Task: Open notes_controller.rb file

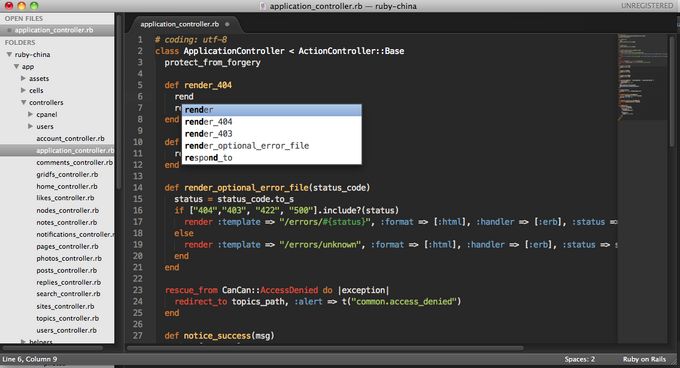Action: point(67,222)
